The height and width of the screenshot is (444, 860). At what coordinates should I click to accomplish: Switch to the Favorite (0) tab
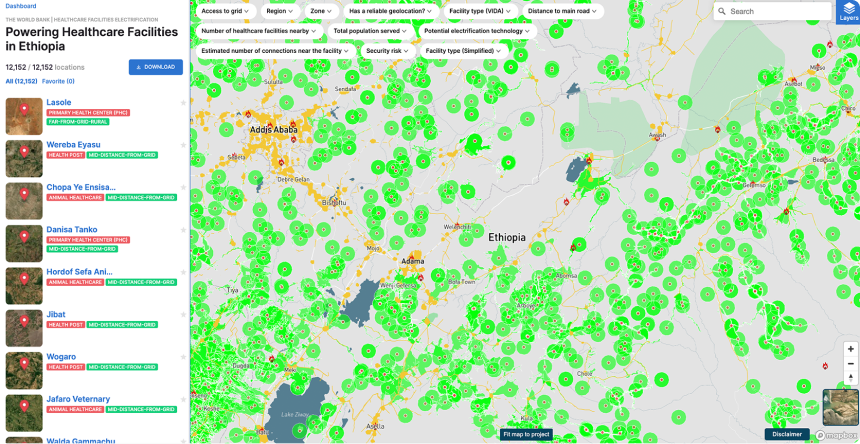59,81
